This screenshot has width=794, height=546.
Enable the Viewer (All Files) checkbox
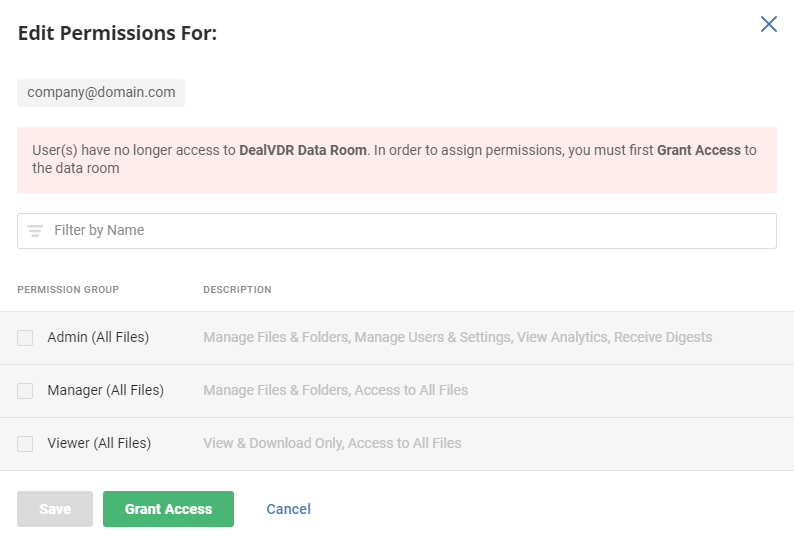point(25,444)
